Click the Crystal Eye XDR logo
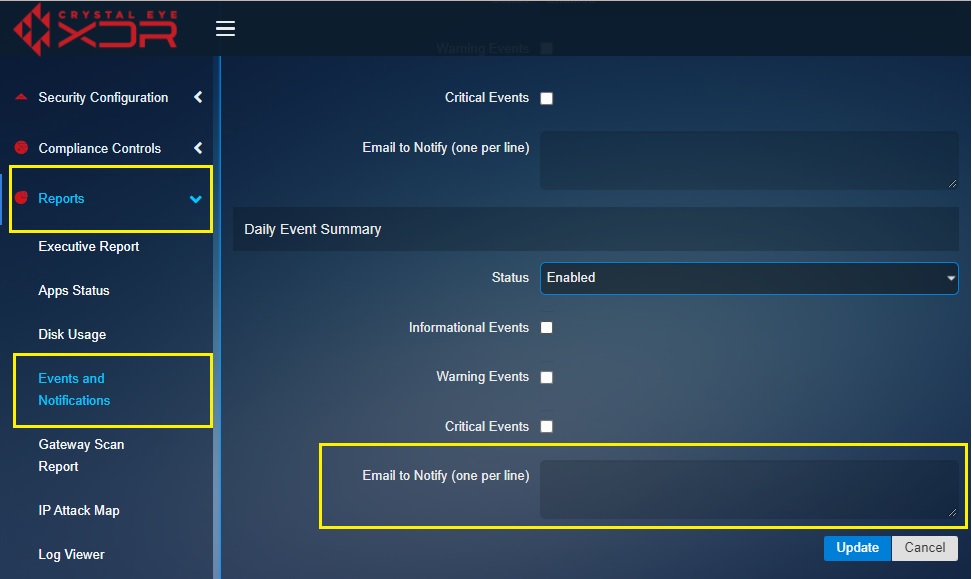Screen dimensions: 972x579 click(x=95, y=29)
